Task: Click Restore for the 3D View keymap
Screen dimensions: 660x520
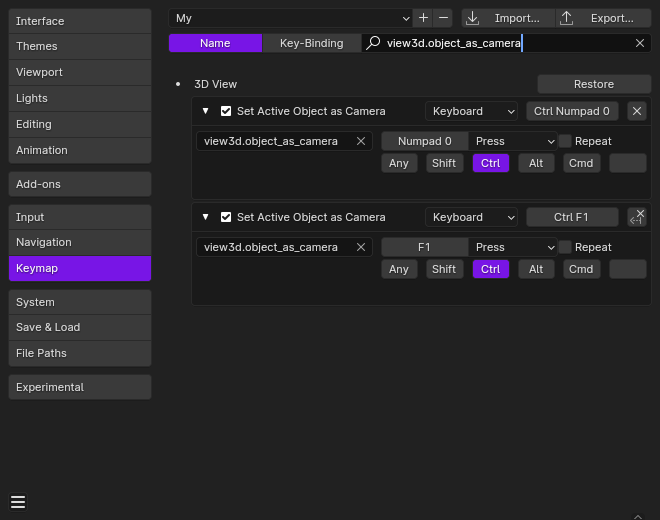Action: [x=594, y=84]
